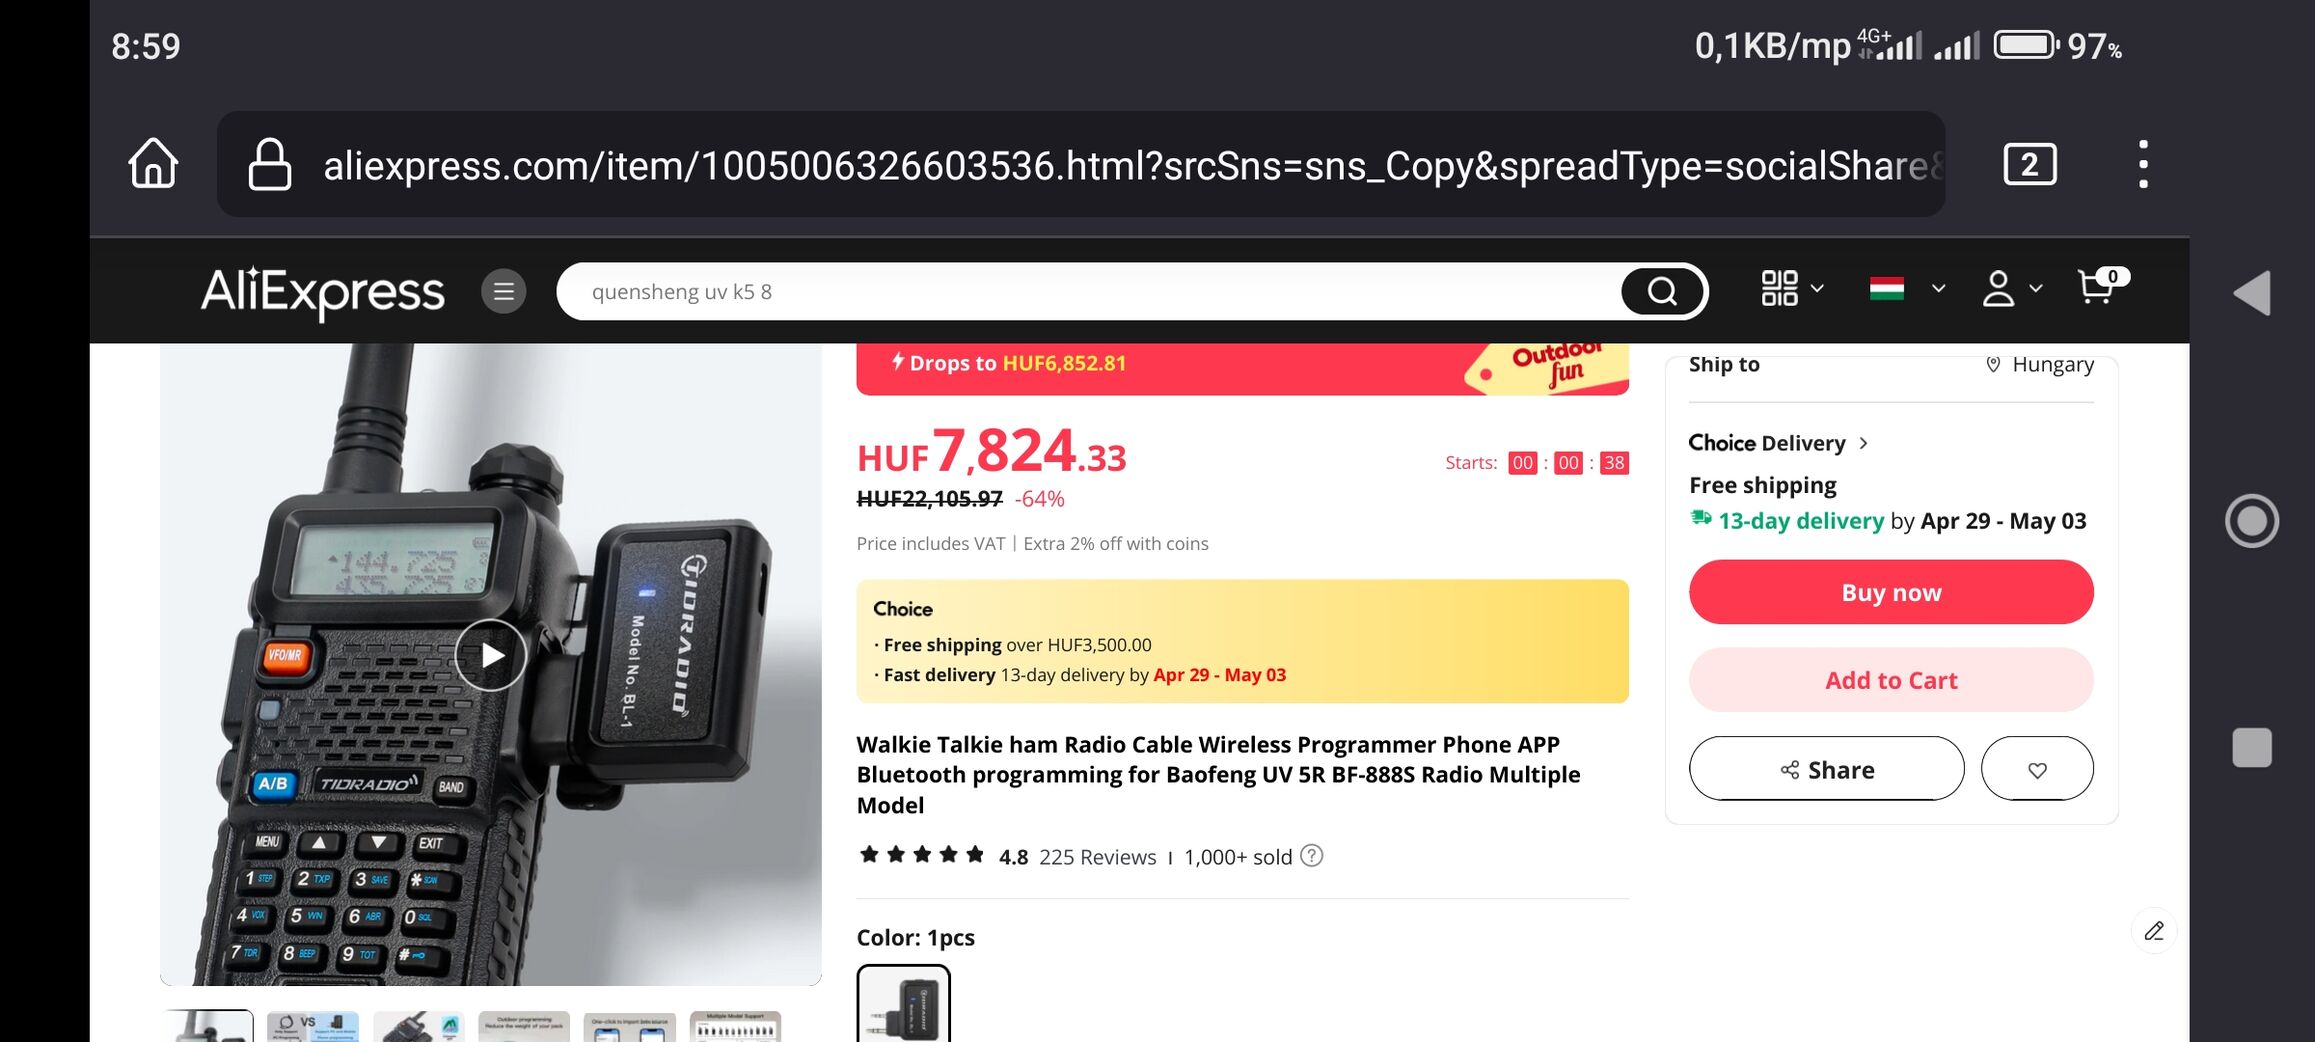Image resolution: width=2315 pixels, height=1042 pixels.
Task: Tap the browser home icon
Action: (x=153, y=164)
